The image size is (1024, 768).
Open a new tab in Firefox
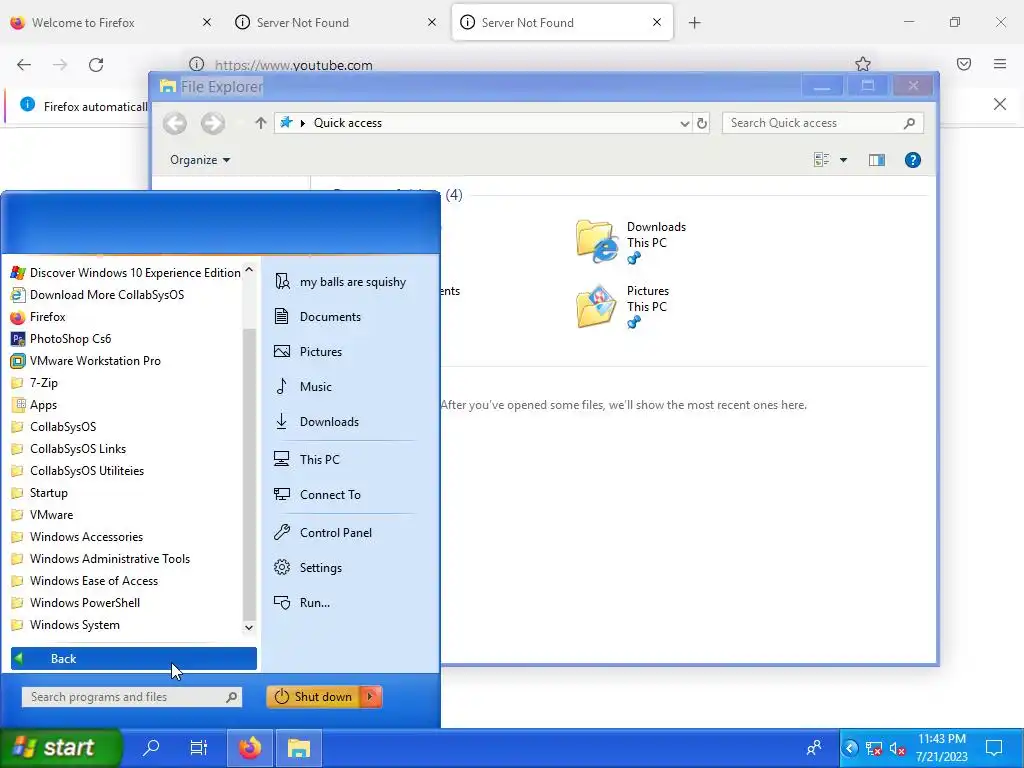pyautogui.click(x=695, y=23)
